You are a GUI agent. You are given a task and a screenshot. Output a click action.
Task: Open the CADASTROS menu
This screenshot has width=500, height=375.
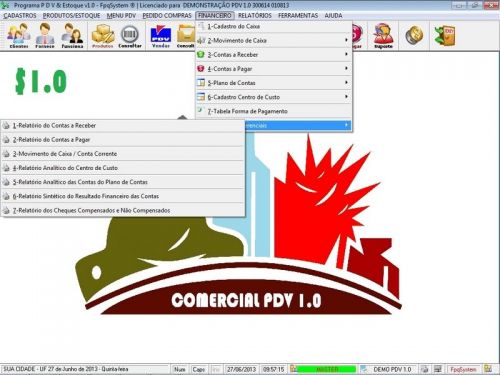(x=20, y=16)
